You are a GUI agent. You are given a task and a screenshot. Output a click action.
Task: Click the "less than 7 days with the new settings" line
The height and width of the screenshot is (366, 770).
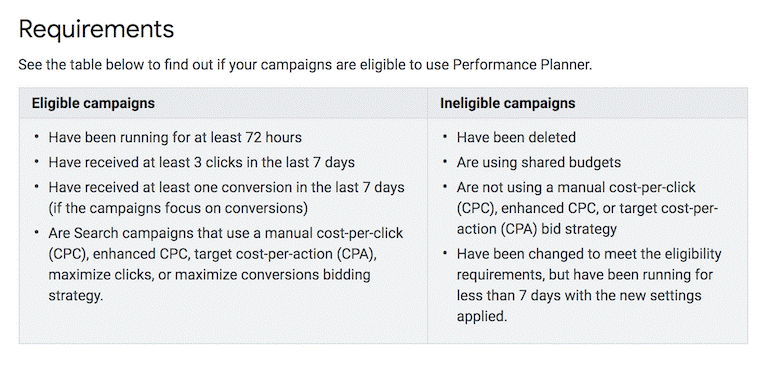pyautogui.click(x=579, y=296)
